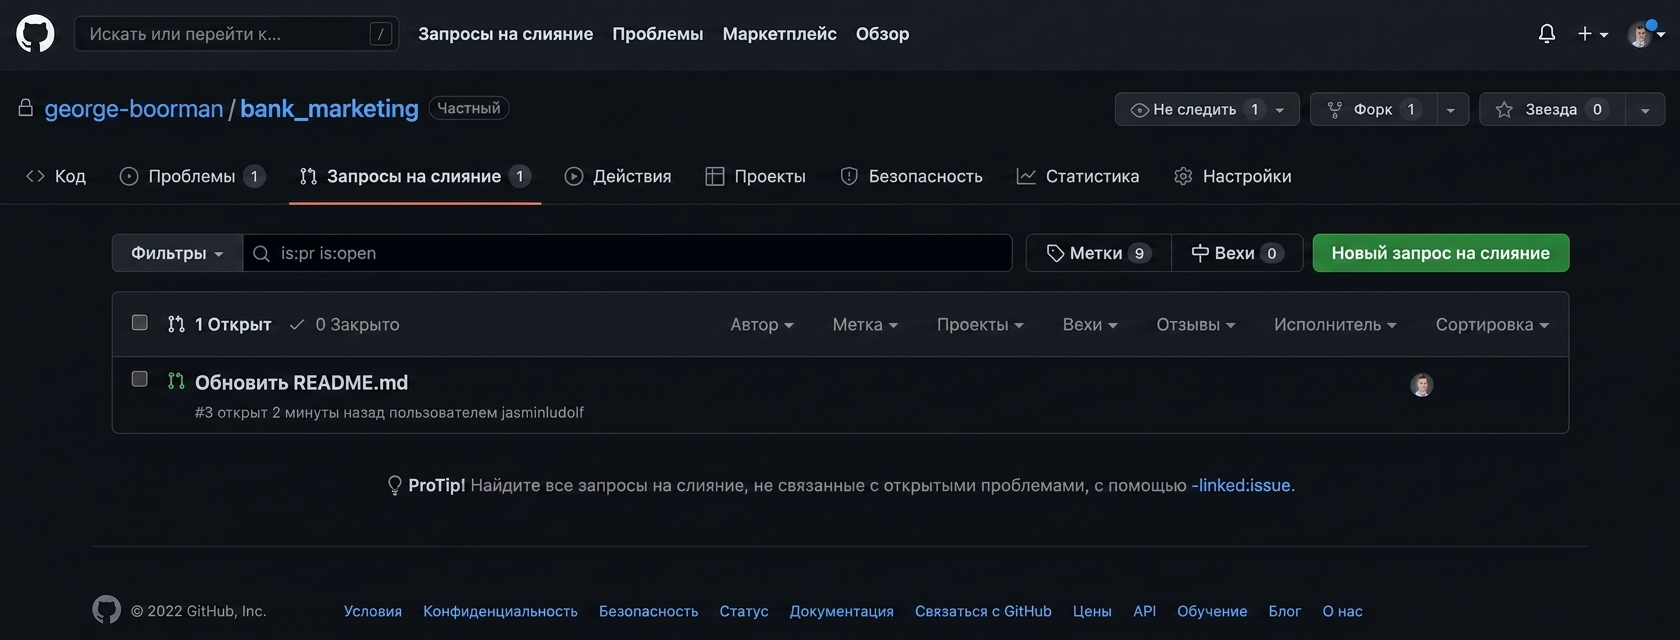Switch to the repository 'Проблемы' tab
The width and height of the screenshot is (1680, 640).
click(x=192, y=176)
